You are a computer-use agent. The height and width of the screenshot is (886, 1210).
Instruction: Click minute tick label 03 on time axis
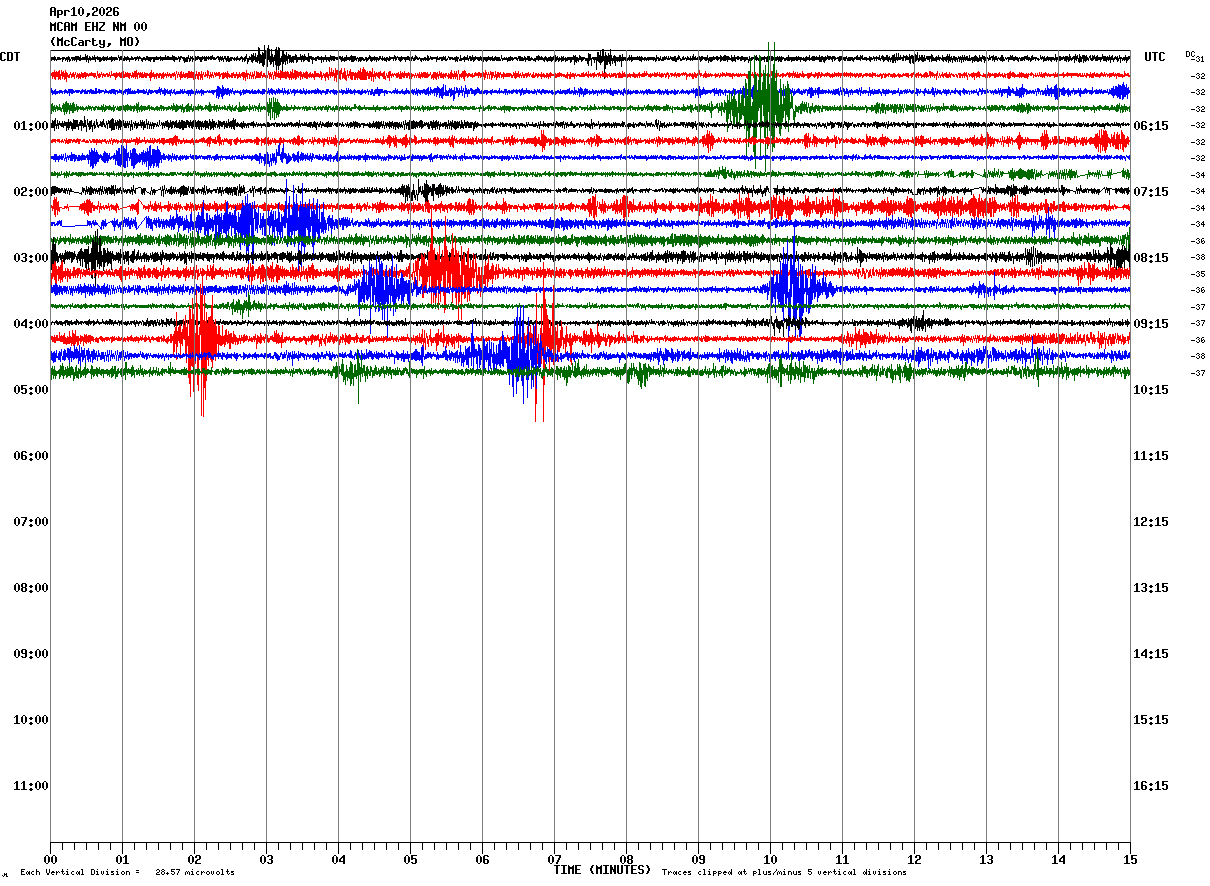(x=266, y=859)
